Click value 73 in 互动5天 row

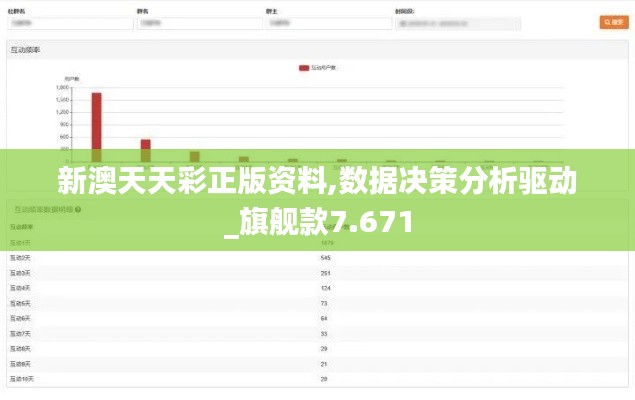click(324, 303)
